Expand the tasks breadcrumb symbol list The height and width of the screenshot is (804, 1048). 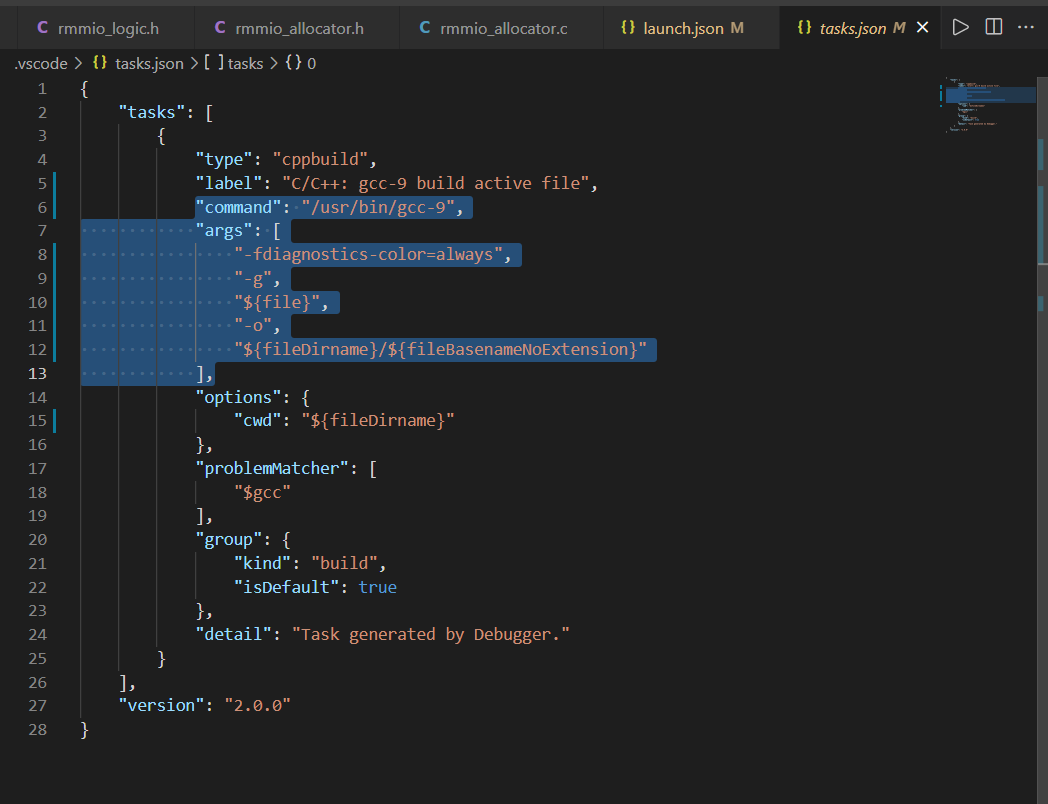click(x=245, y=63)
